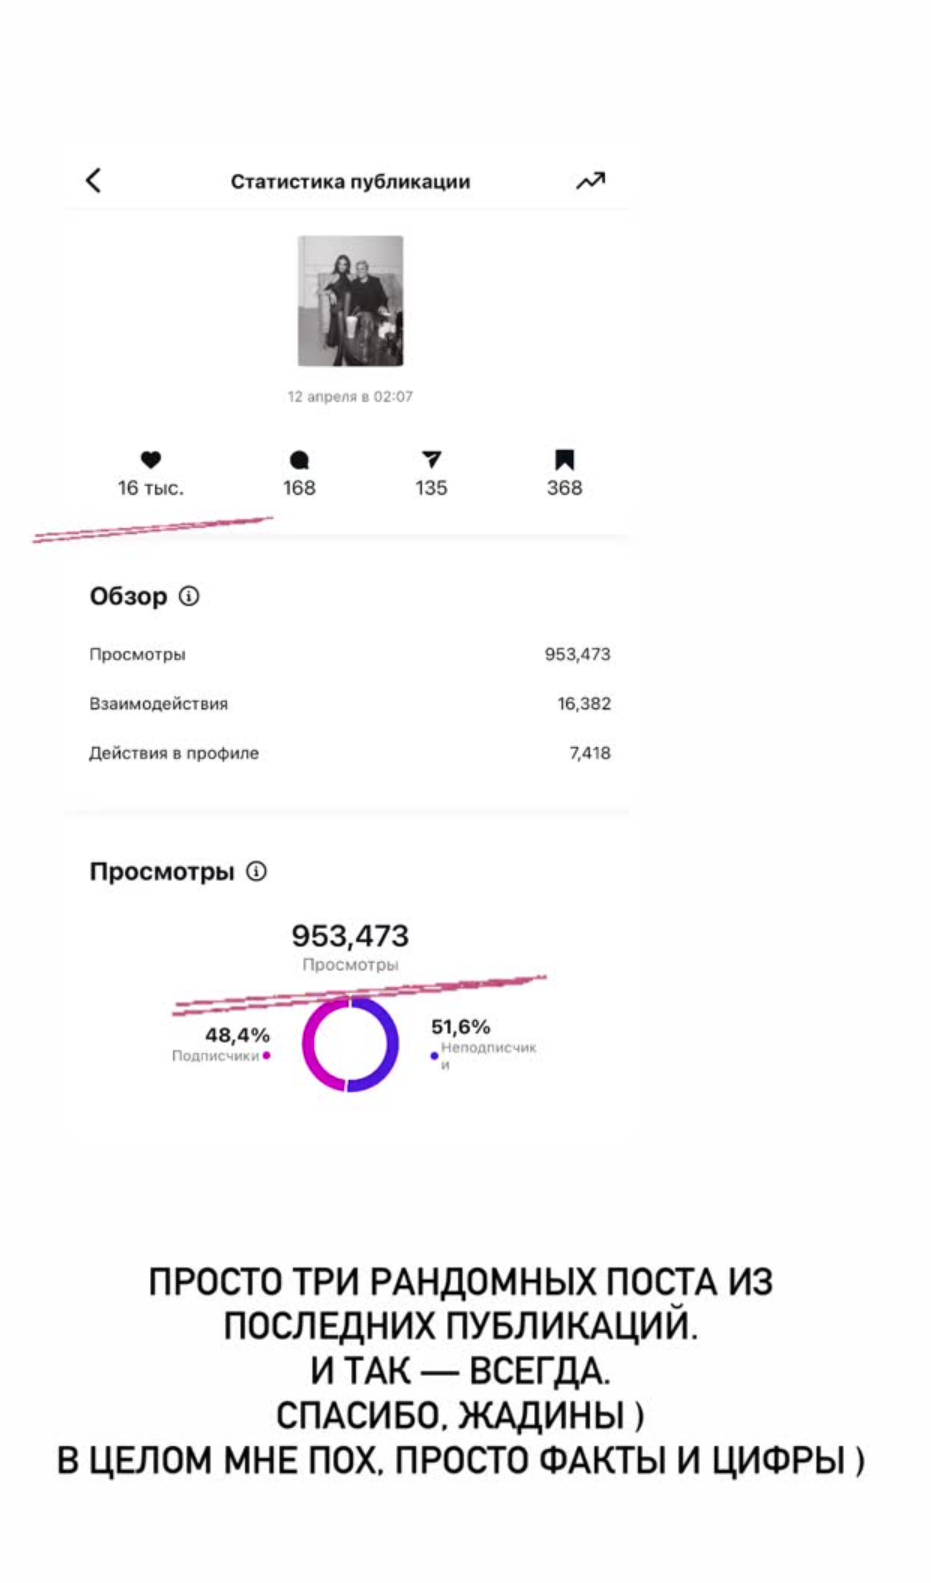Screen dimensions: 931x1583
Task: Open the post thumbnail photo
Action: coord(350,301)
